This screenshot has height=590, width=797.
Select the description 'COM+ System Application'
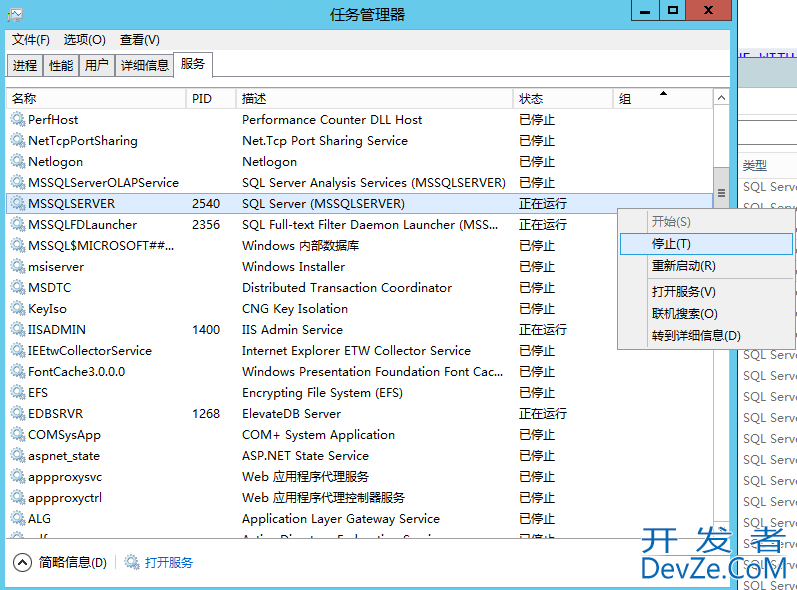[318, 434]
